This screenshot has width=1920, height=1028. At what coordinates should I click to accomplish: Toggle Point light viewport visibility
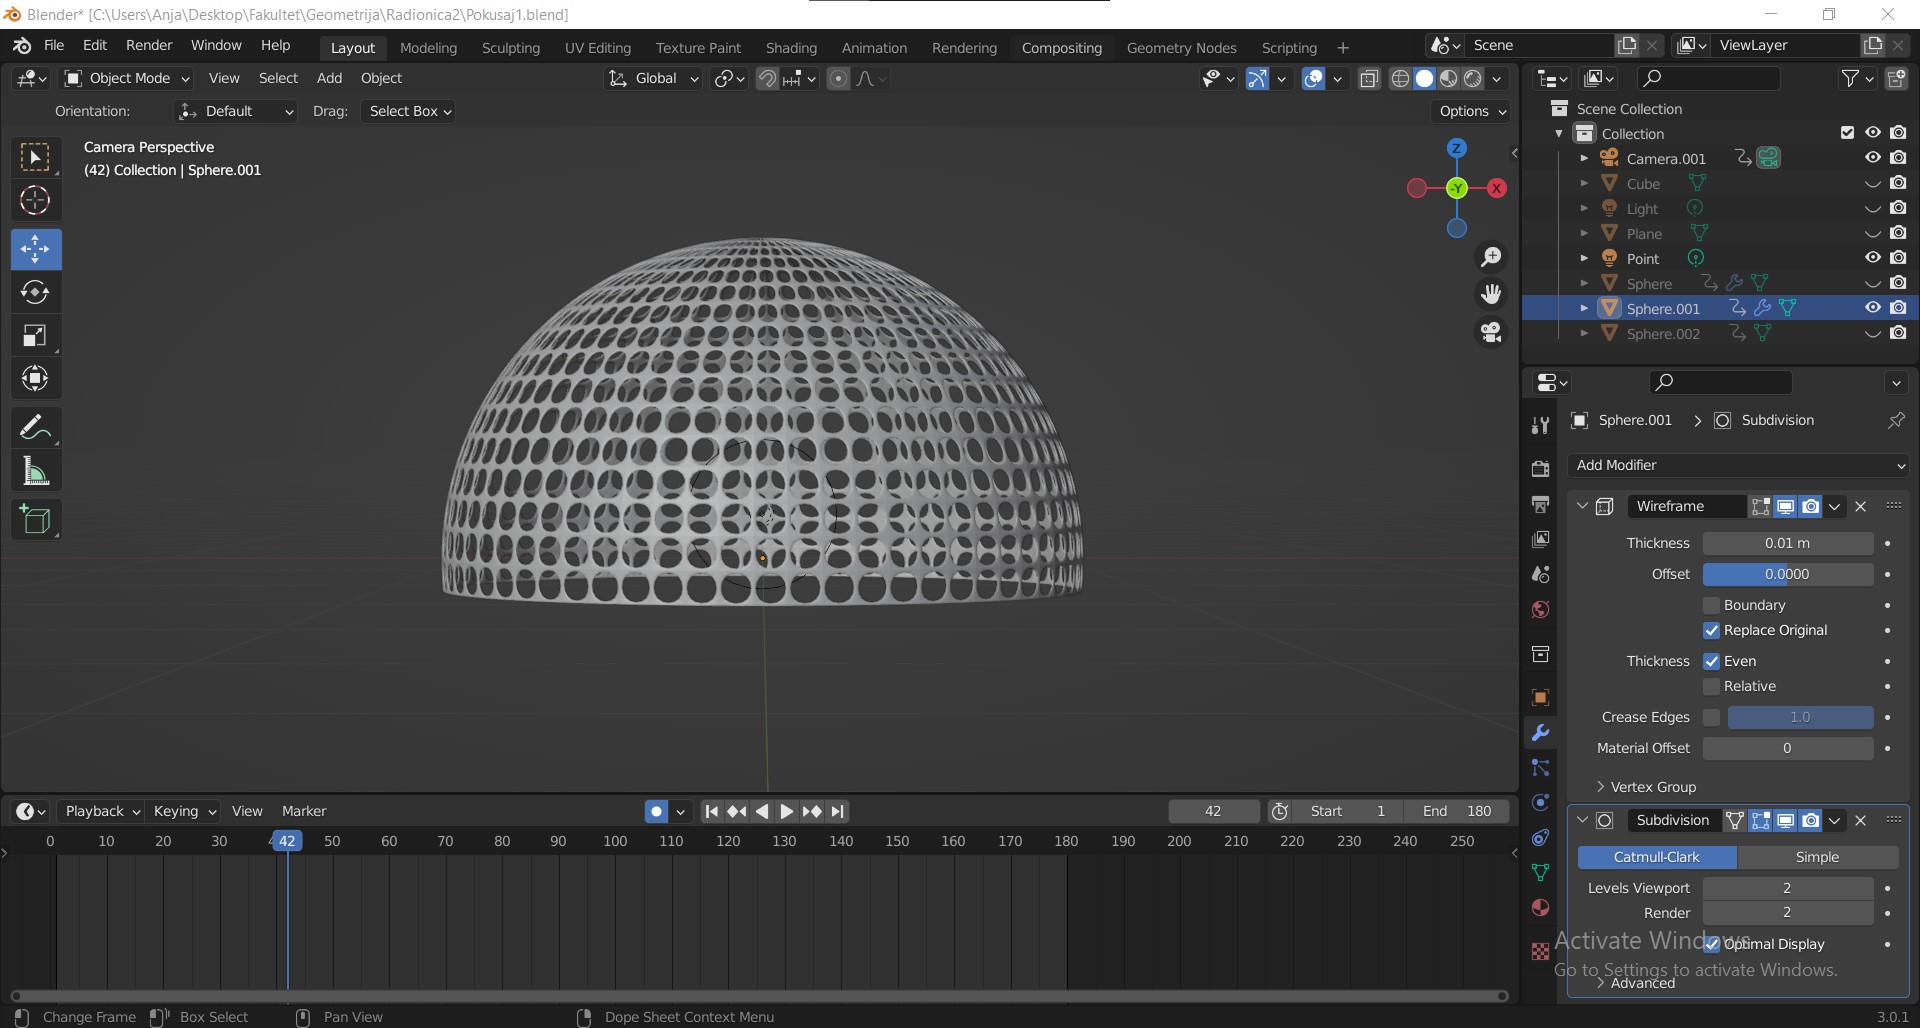(x=1873, y=258)
